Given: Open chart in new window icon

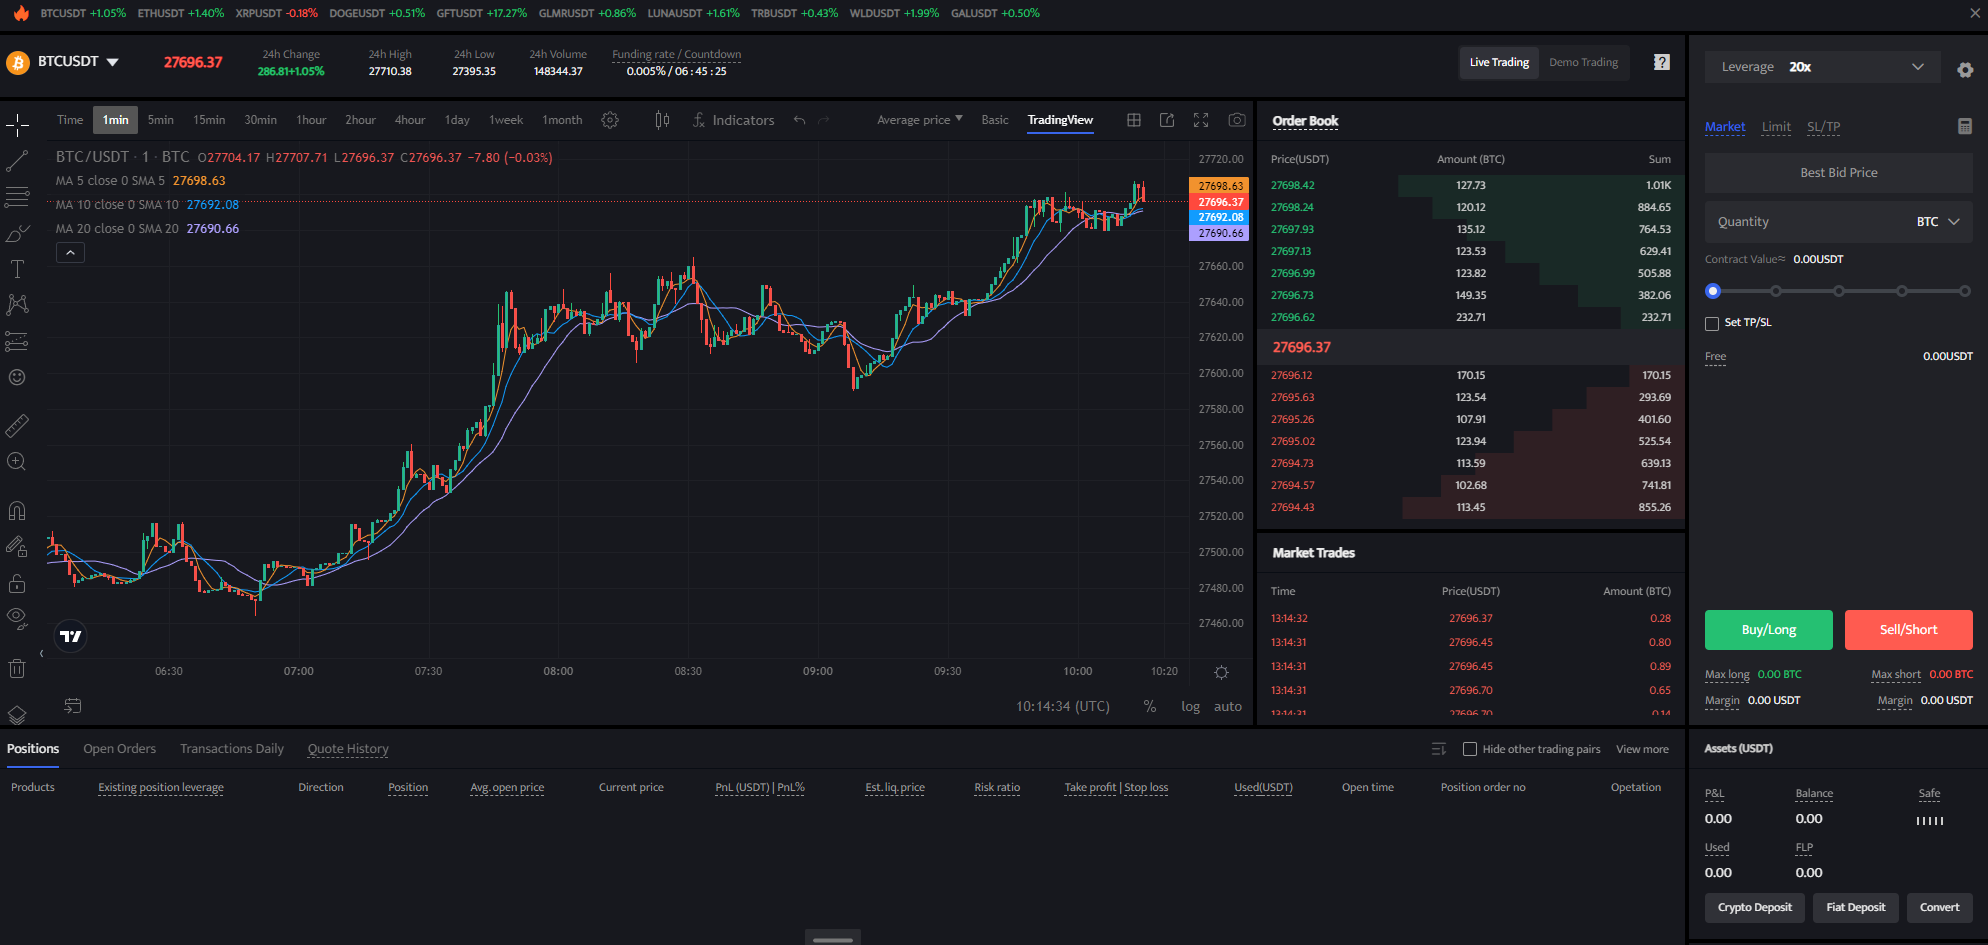Looking at the screenshot, I should (1167, 120).
